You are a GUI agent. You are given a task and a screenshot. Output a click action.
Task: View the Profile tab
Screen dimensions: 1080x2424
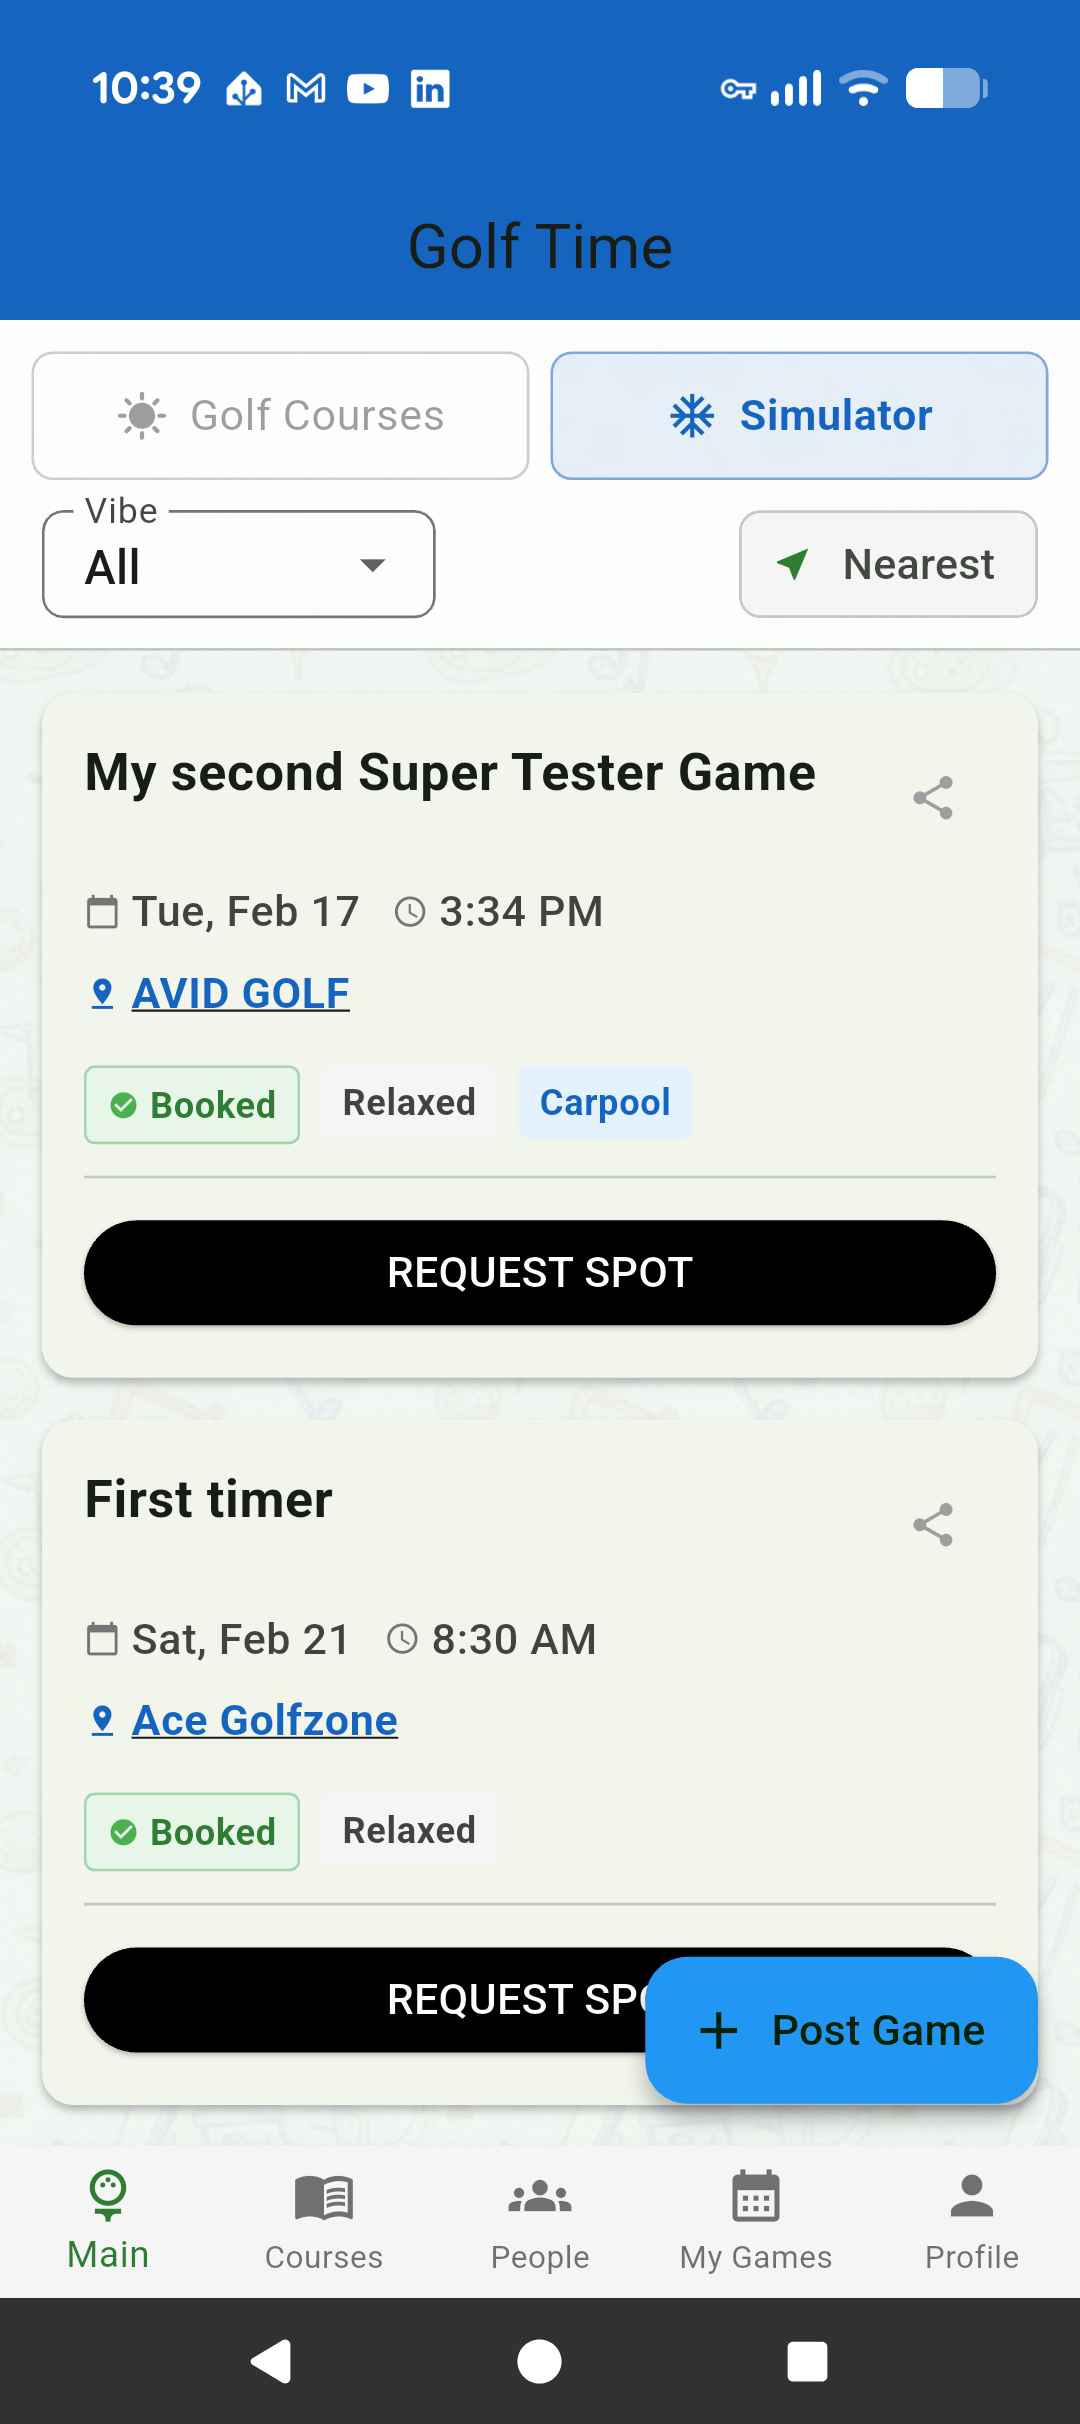tap(972, 2220)
